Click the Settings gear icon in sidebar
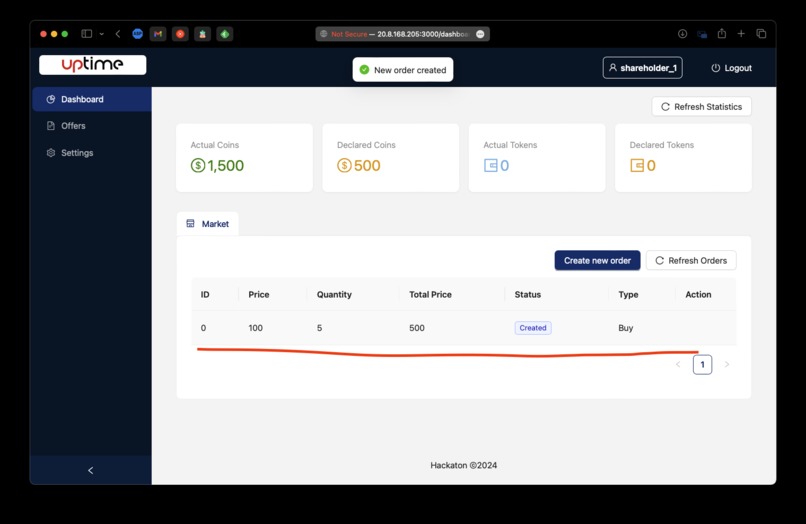 pos(50,153)
